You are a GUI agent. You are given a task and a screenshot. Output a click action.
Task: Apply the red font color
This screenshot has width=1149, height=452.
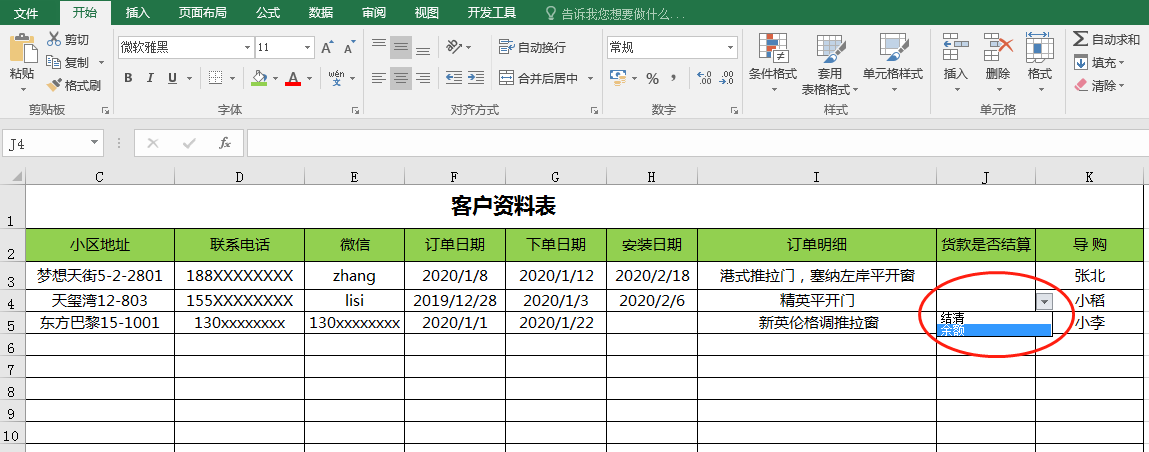coord(293,78)
